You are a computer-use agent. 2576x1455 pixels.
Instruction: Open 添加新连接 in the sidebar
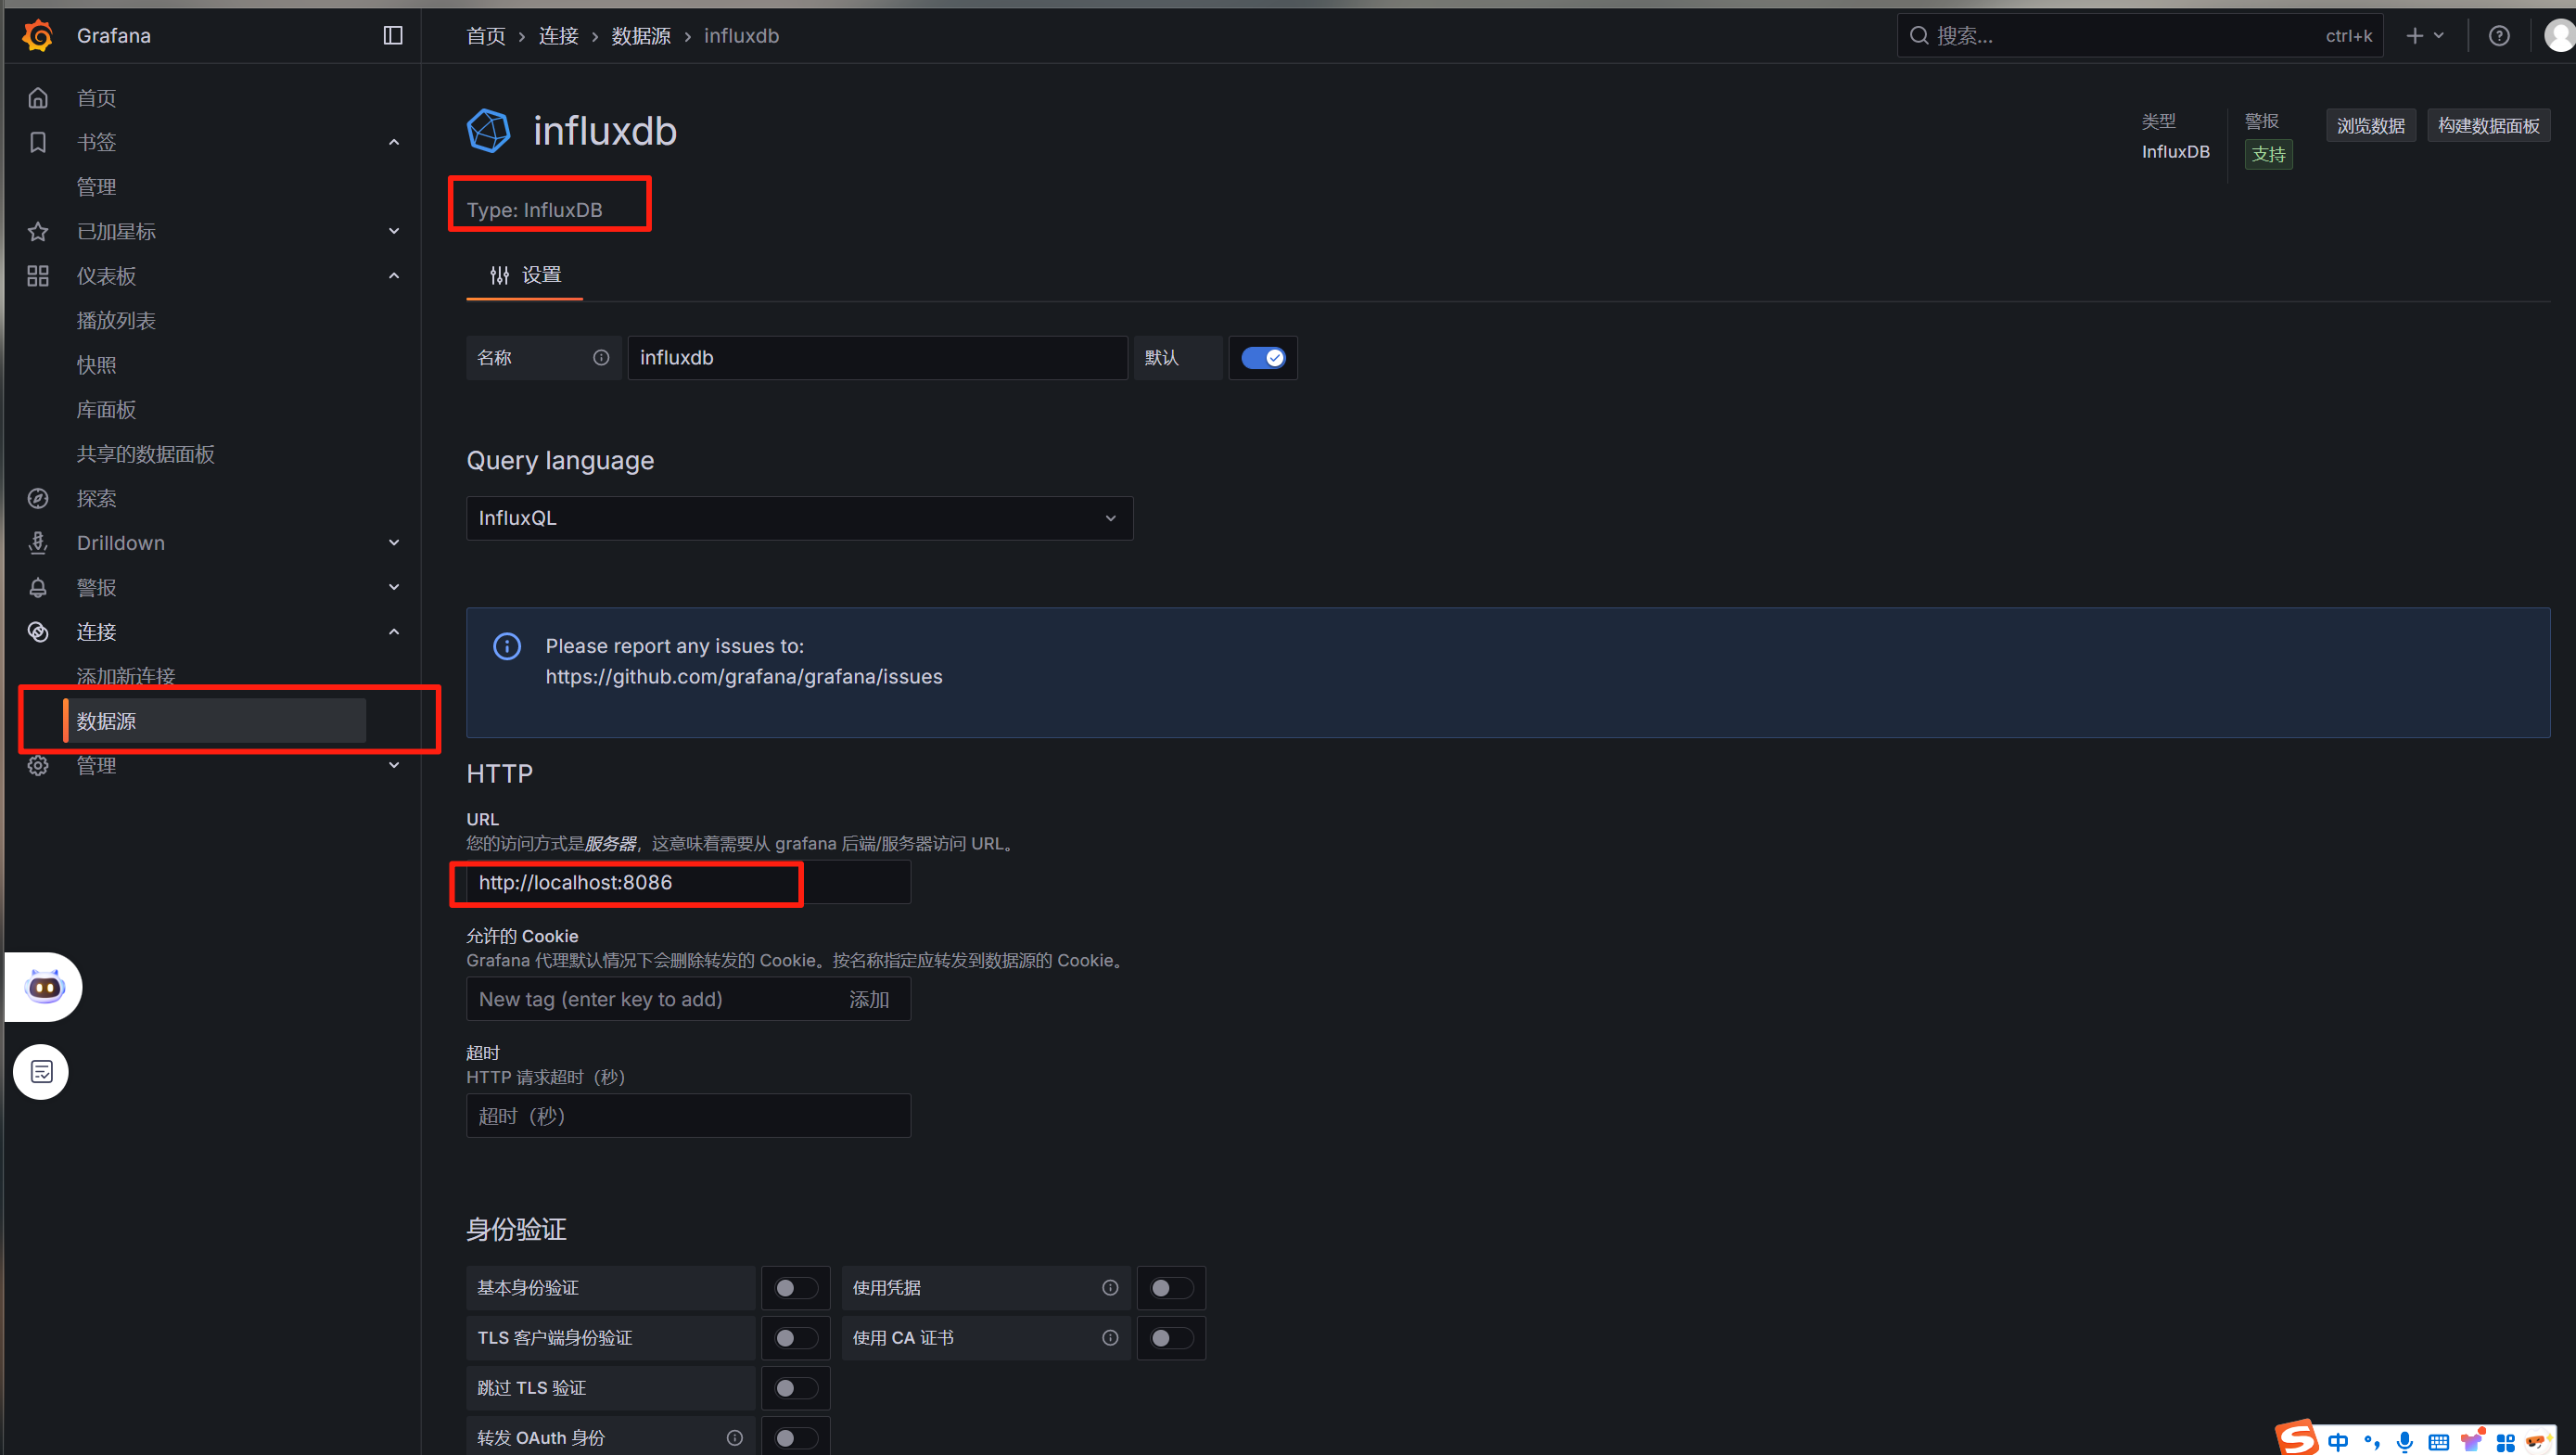pyautogui.click(x=126, y=676)
